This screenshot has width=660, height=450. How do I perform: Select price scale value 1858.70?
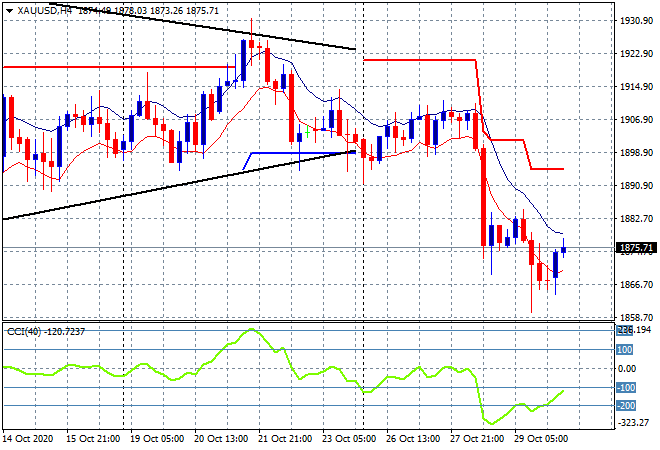636,317
